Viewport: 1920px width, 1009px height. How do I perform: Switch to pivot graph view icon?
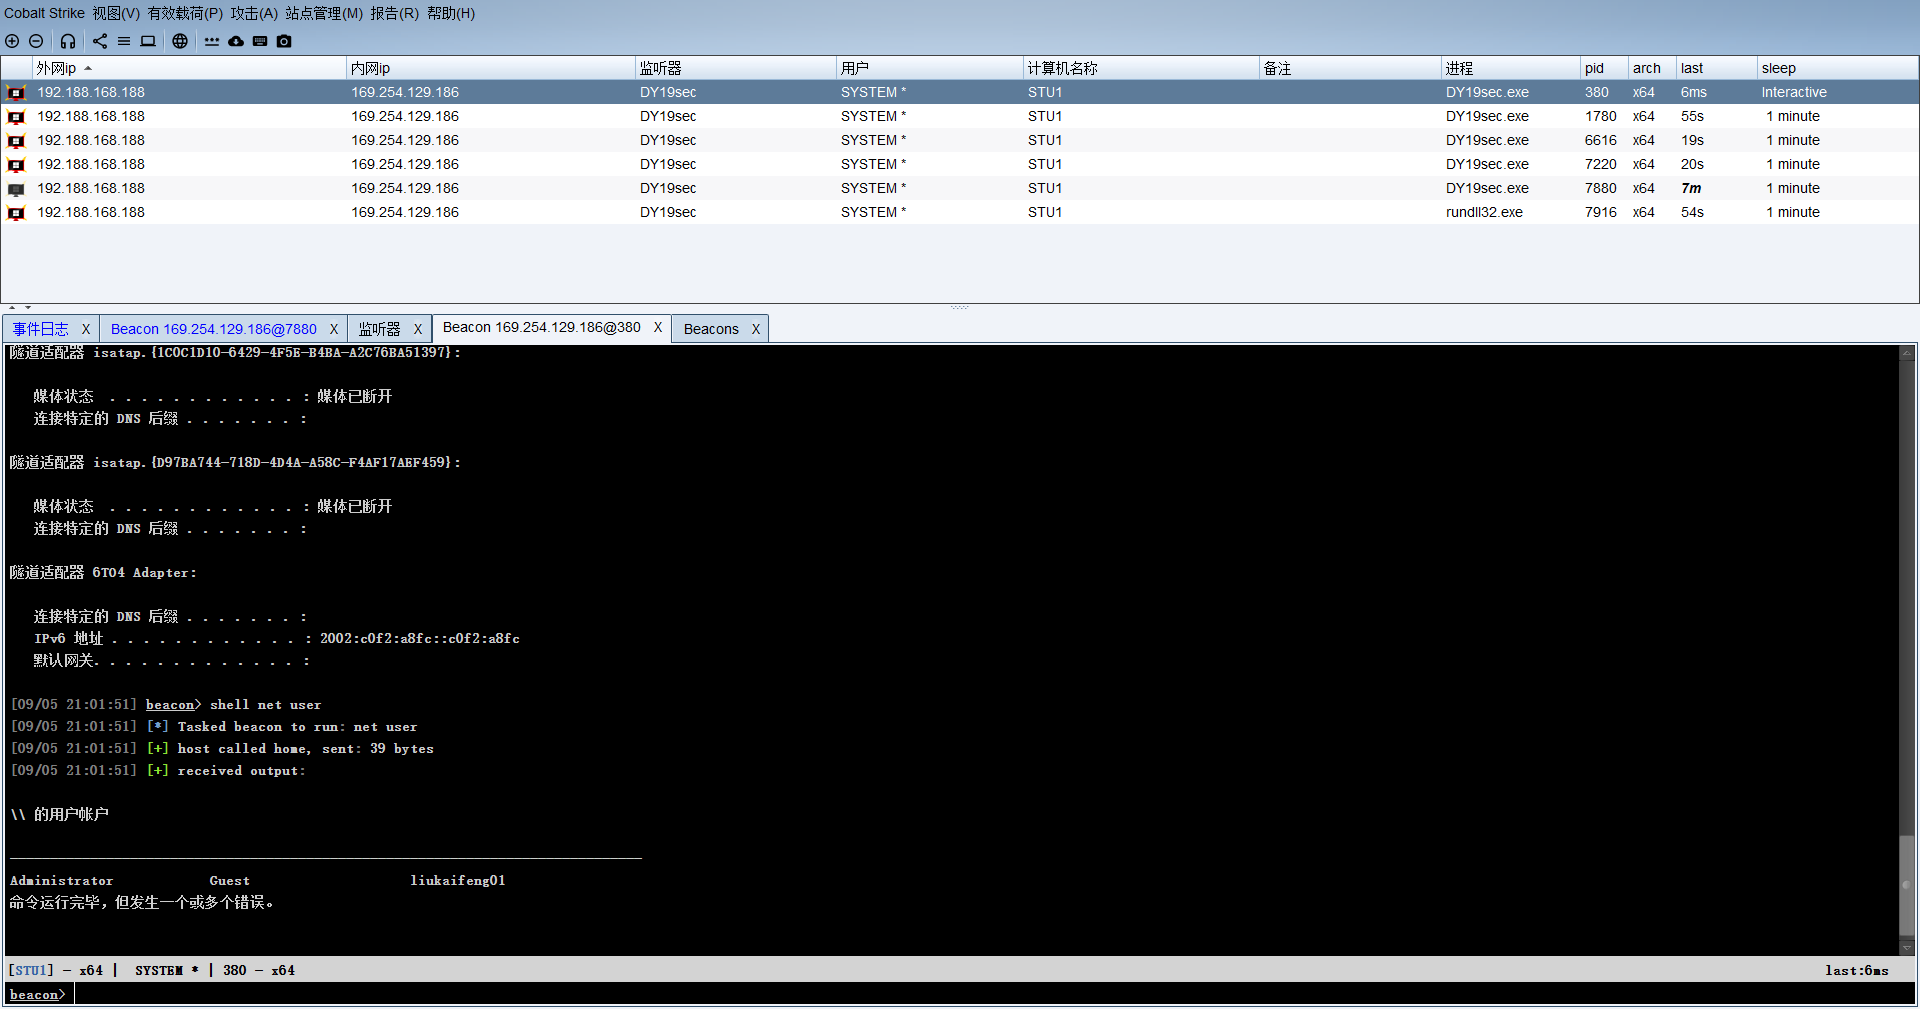100,41
